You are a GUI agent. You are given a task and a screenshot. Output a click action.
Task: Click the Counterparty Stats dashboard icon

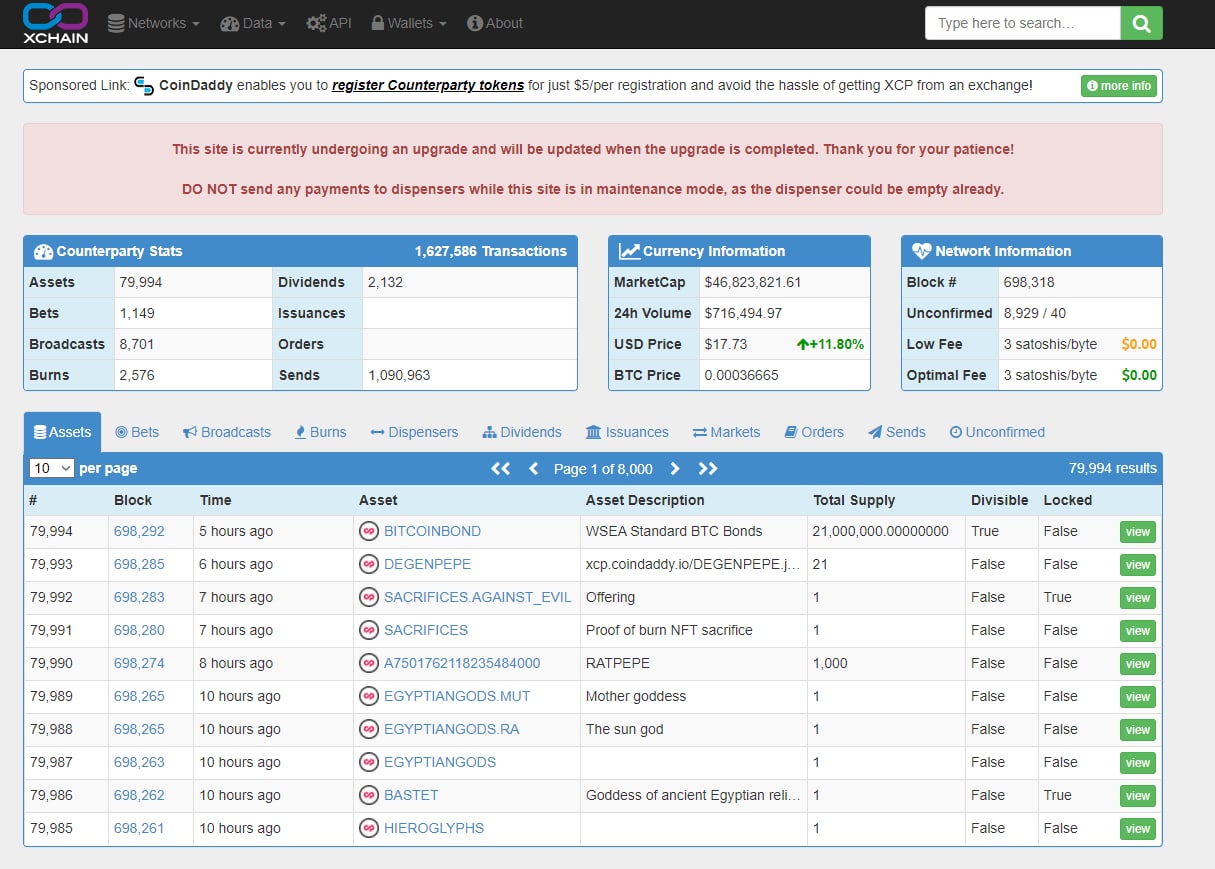click(x=43, y=251)
